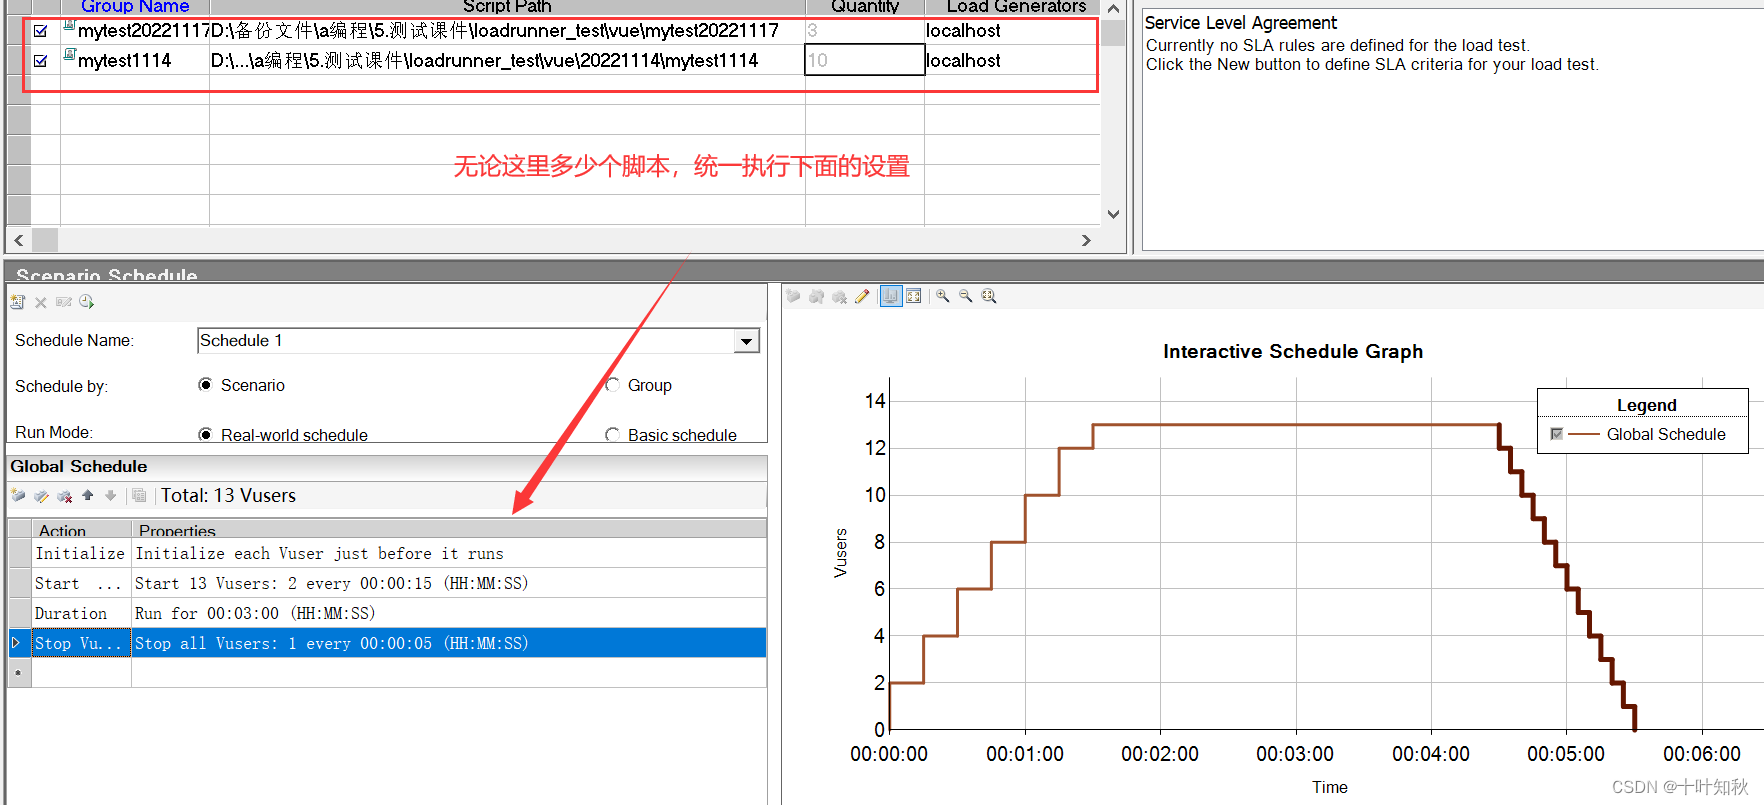Toggle graph edit mode with the pencil icon
The width and height of the screenshot is (1764, 805).
click(x=862, y=296)
